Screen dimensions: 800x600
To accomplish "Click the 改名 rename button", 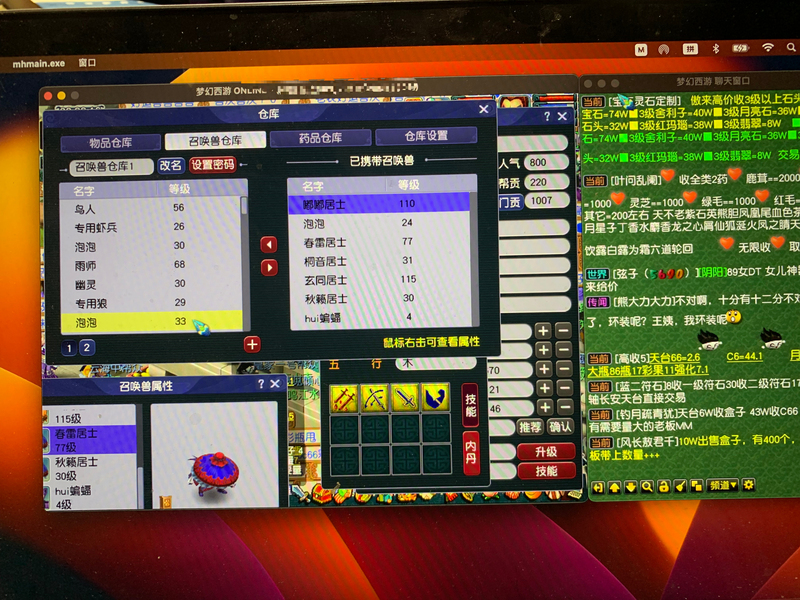I will (x=170, y=165).
